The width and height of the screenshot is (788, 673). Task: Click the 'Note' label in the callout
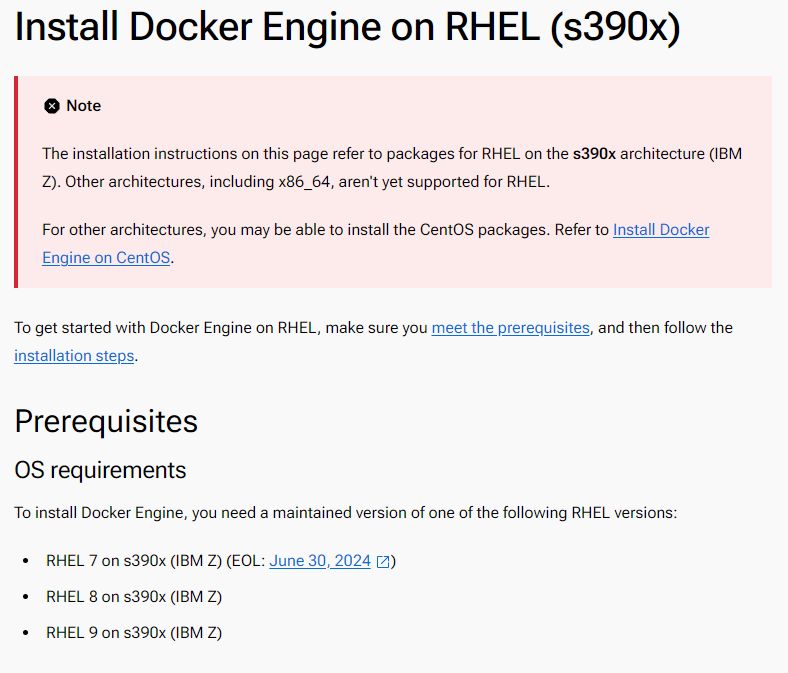[x=83, y=106]
